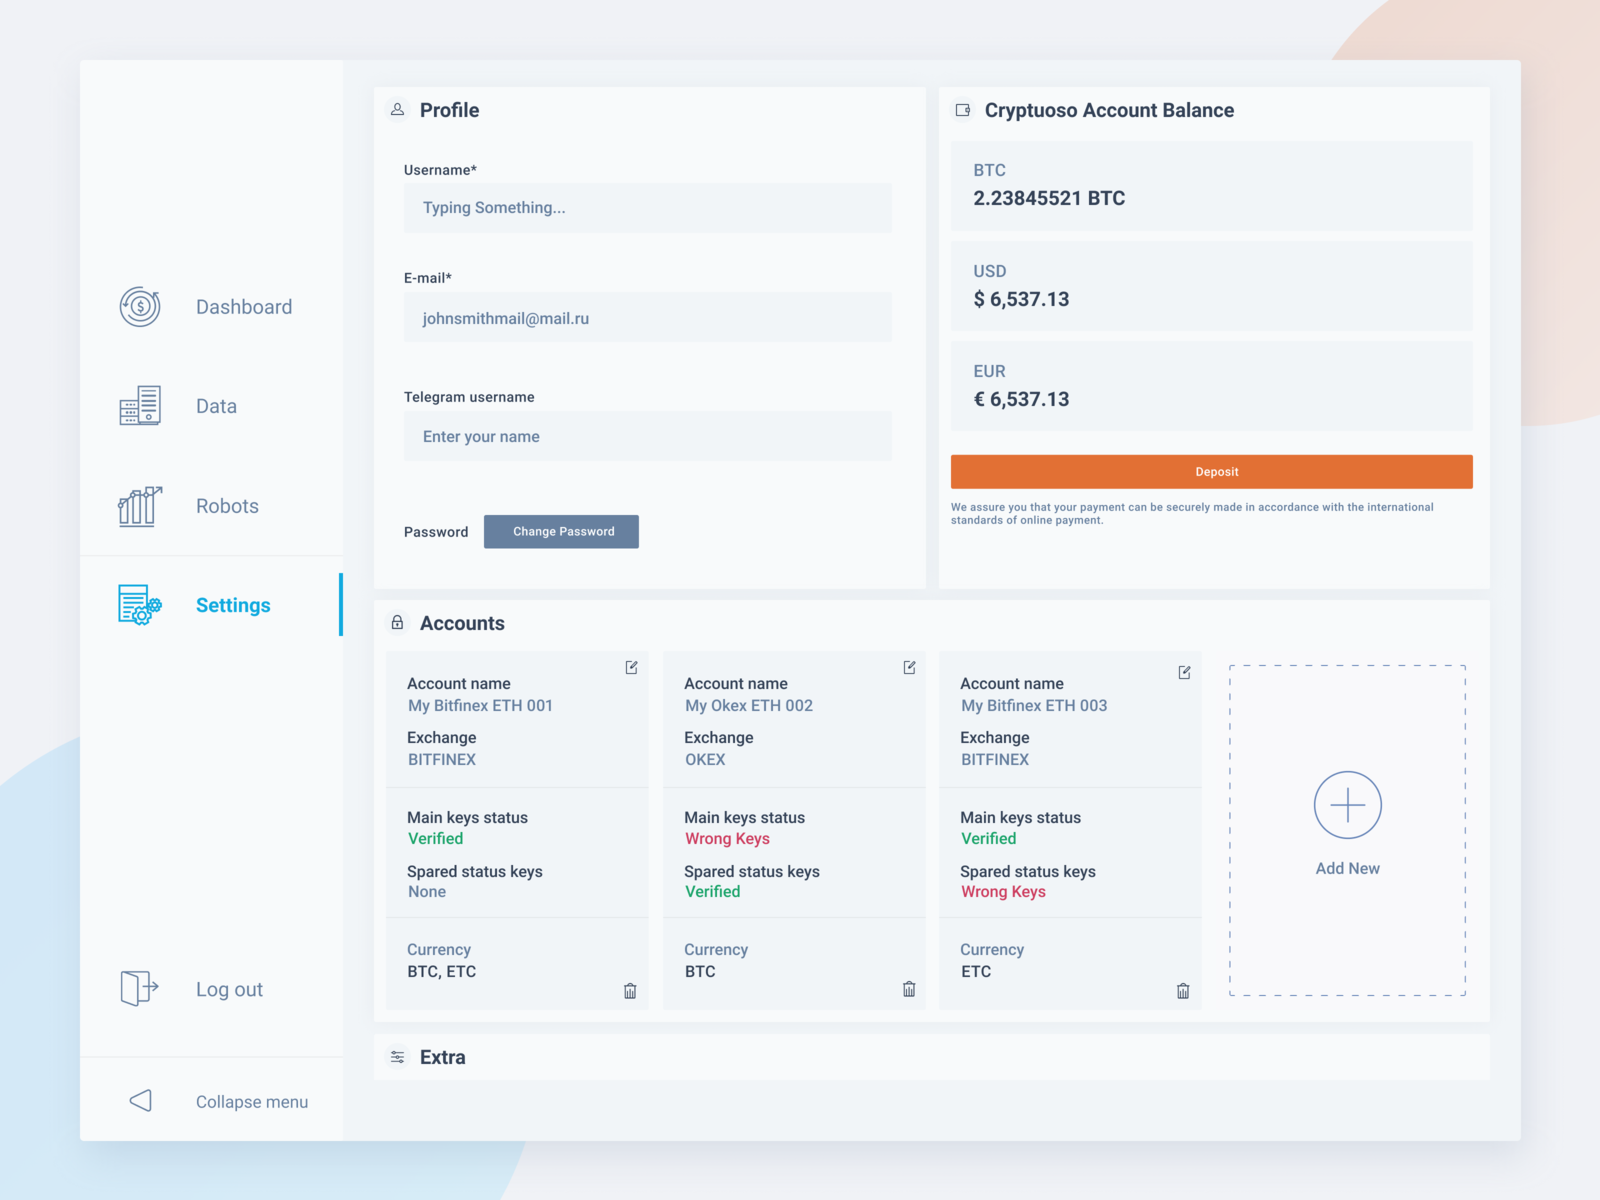Click the Telegram username field
Screen dimensions: 1600x1200
click(648, 436)
